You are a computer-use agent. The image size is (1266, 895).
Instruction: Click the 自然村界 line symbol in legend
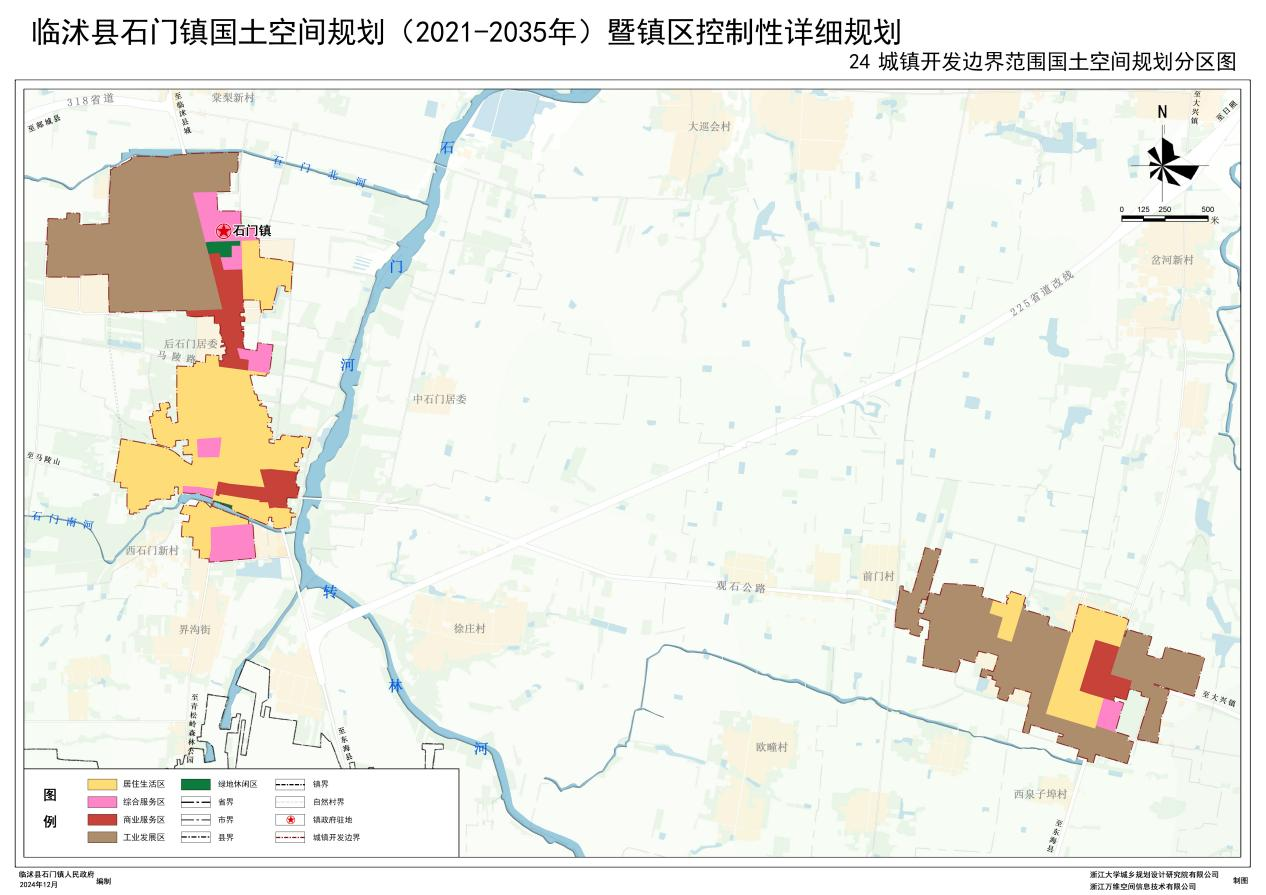[290, 802]
